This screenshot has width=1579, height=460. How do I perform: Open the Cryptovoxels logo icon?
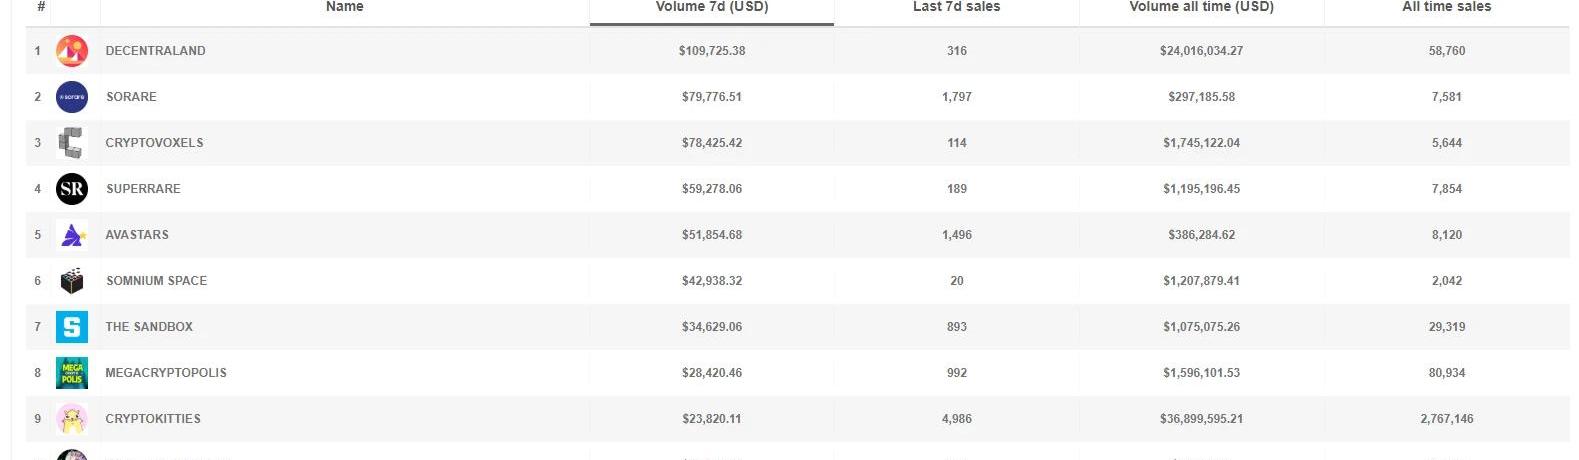click(x=71, y=143)
